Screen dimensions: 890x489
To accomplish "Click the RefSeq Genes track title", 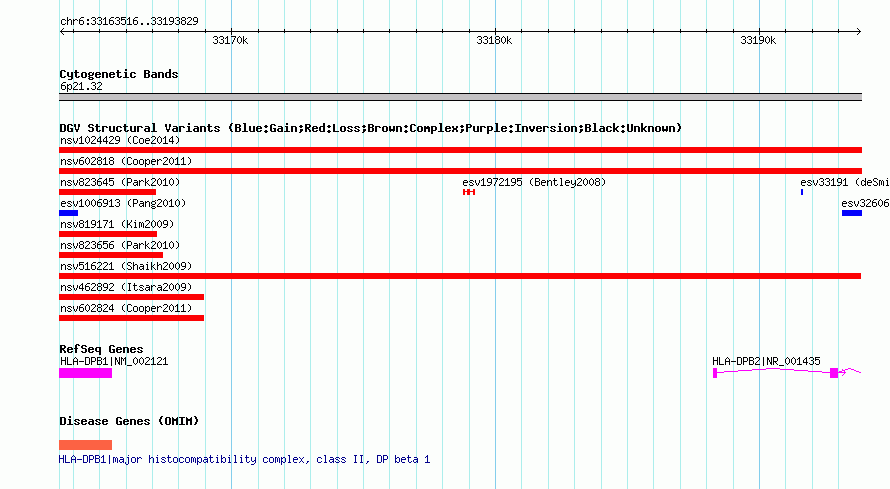I will [101, 349].
